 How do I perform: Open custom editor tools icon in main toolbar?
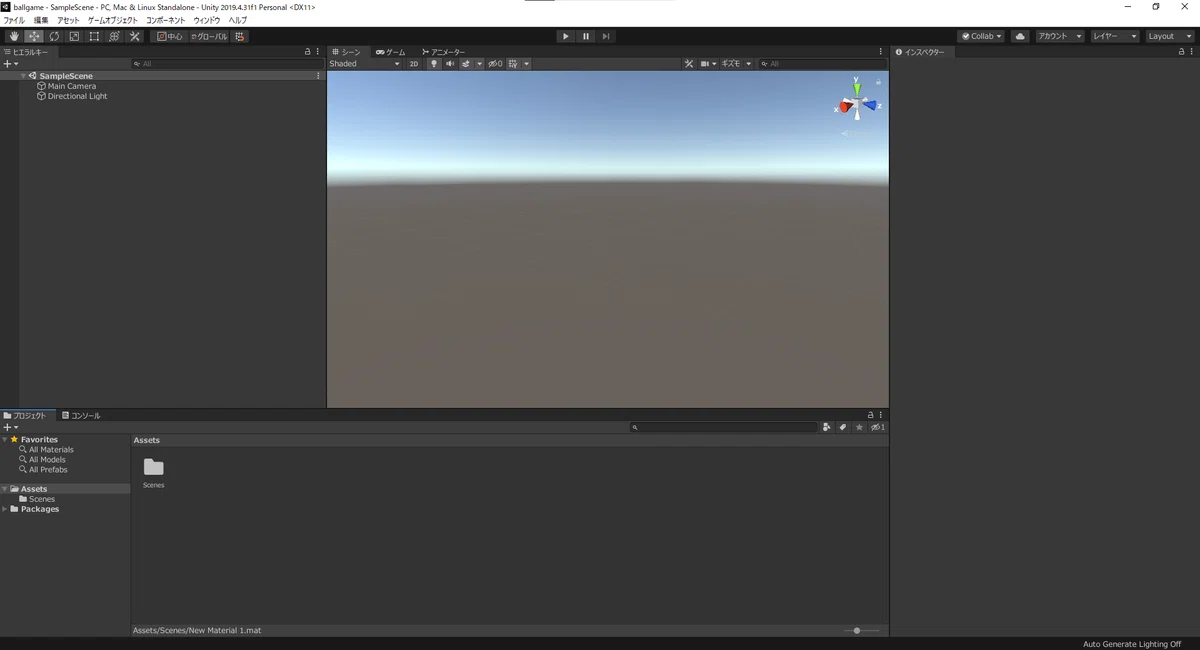coord(134,36)
